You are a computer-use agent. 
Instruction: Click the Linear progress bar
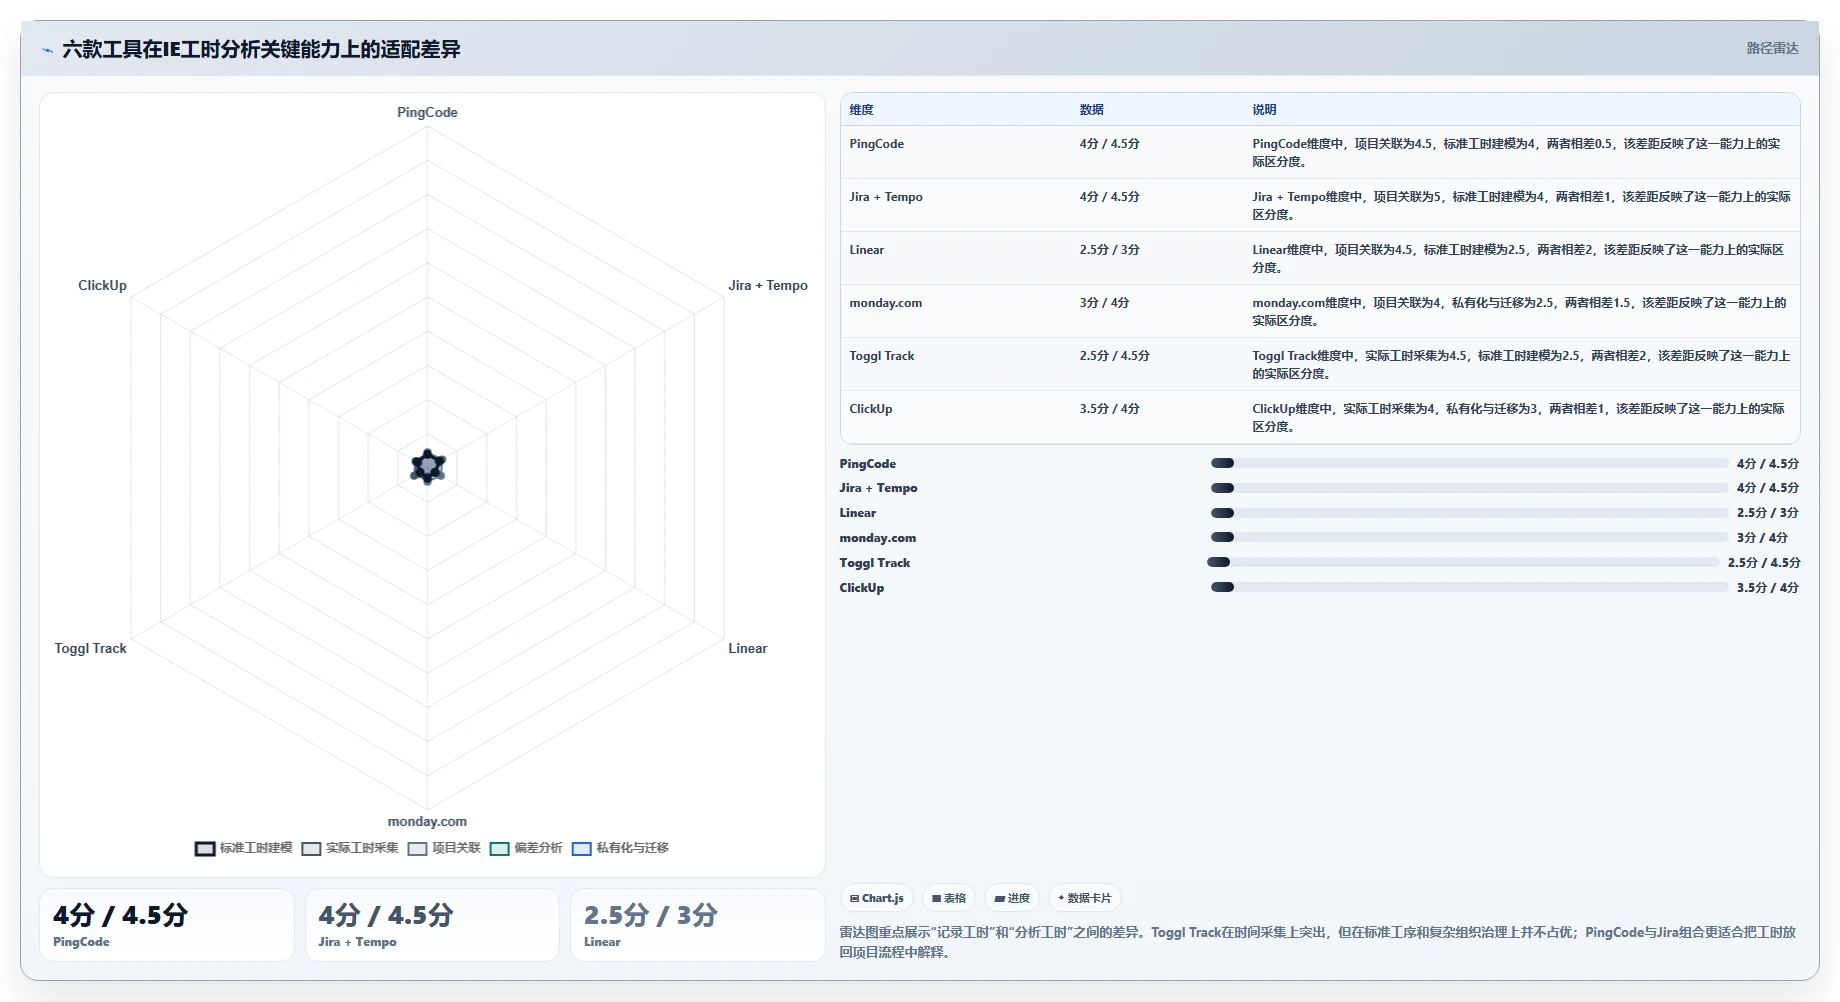[1469, 513]
